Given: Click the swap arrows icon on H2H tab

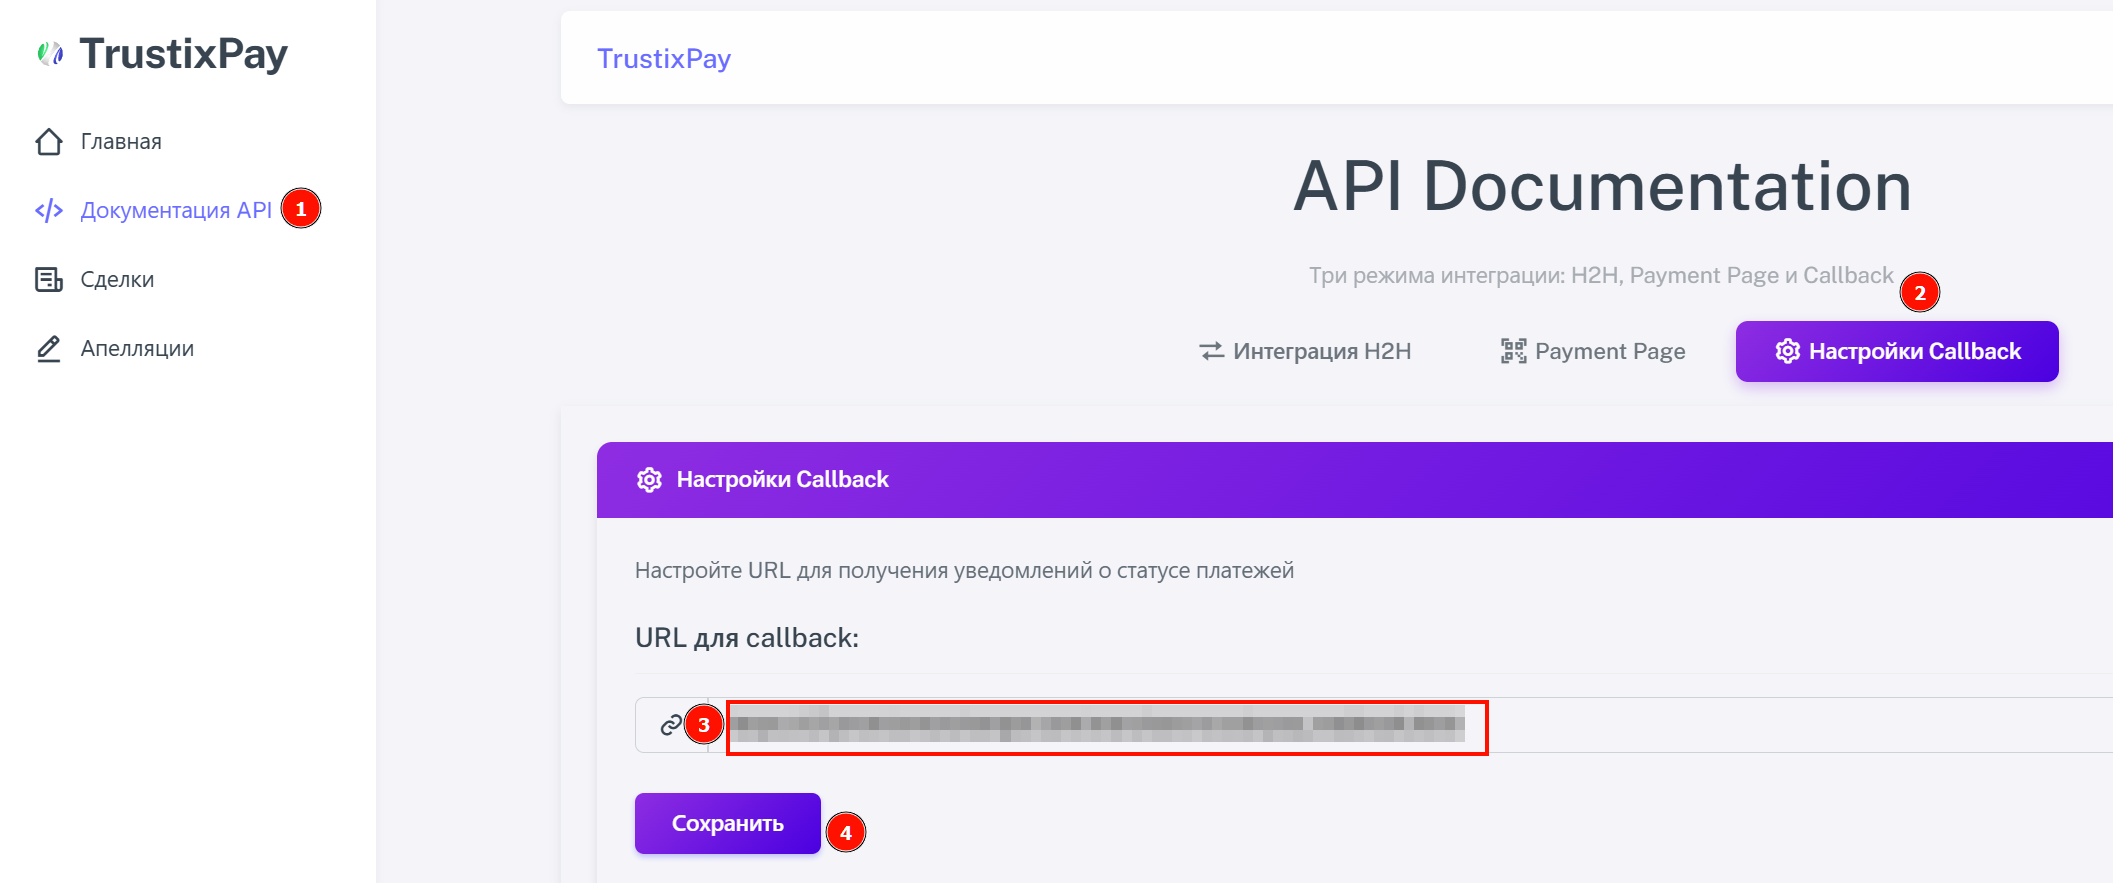Looking at the screenshot, I should click(1211, 352).
